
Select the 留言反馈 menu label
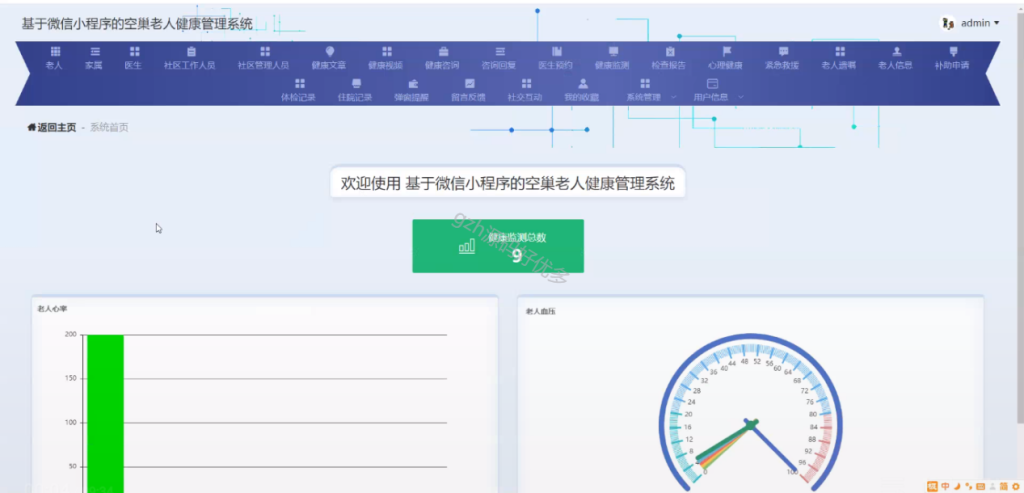469,97
